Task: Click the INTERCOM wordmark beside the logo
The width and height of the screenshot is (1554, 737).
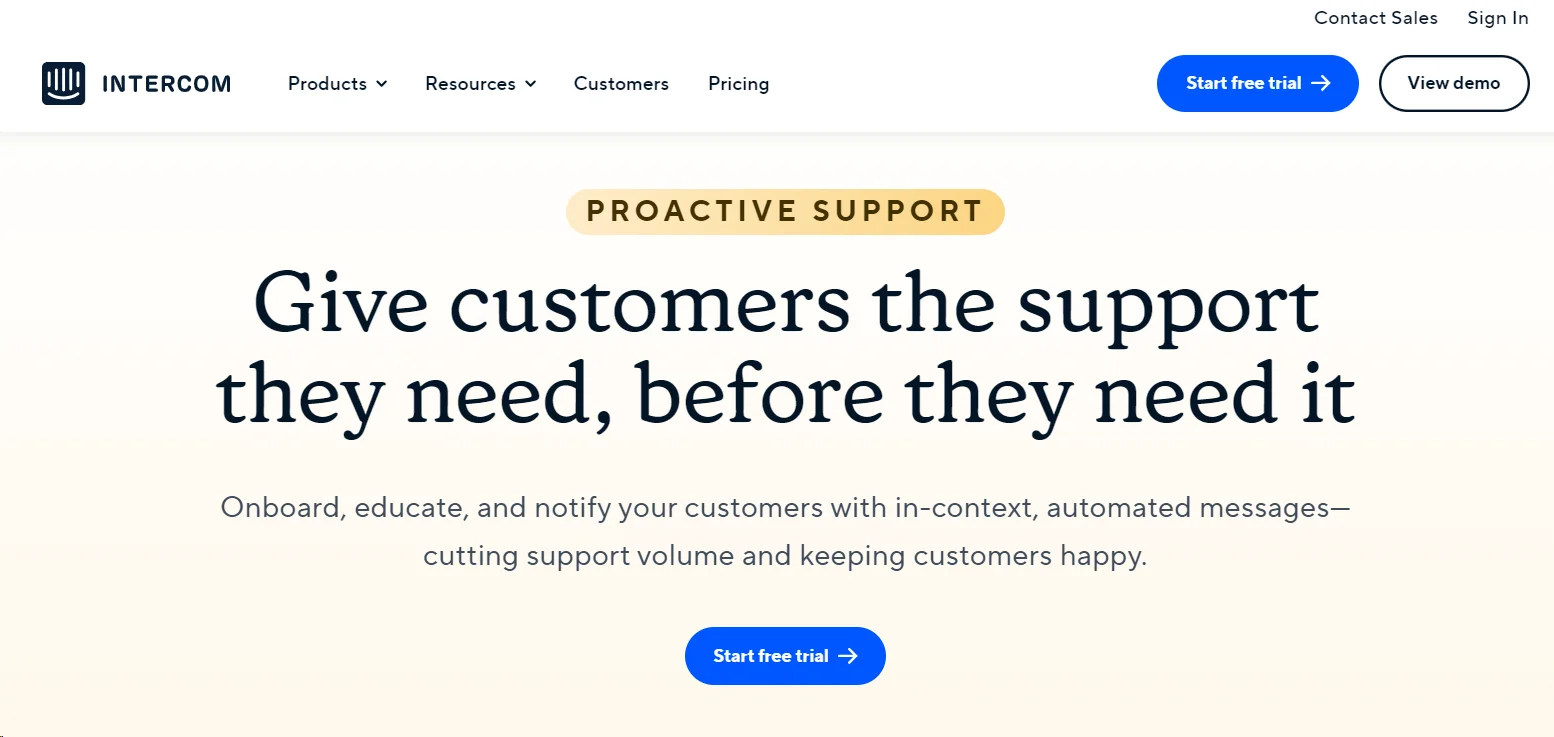Action: 167,84
